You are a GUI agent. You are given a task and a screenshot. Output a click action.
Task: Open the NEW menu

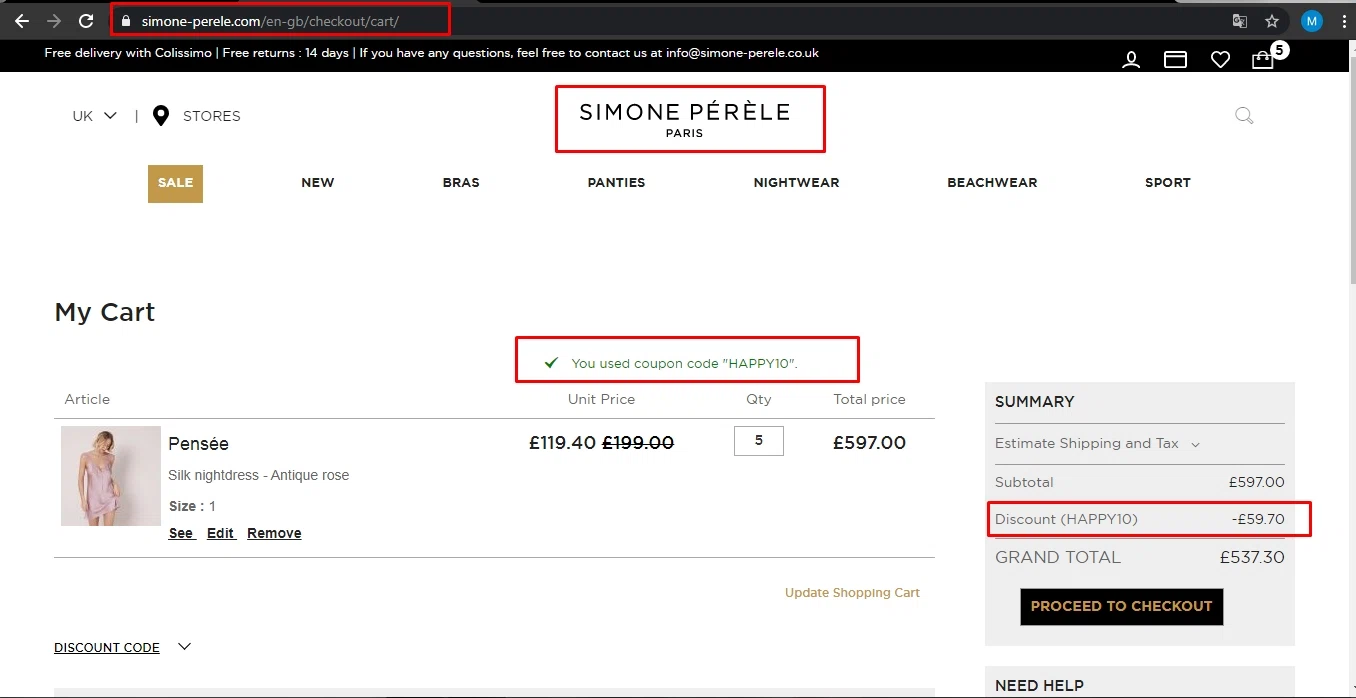(x=318, y=183)
